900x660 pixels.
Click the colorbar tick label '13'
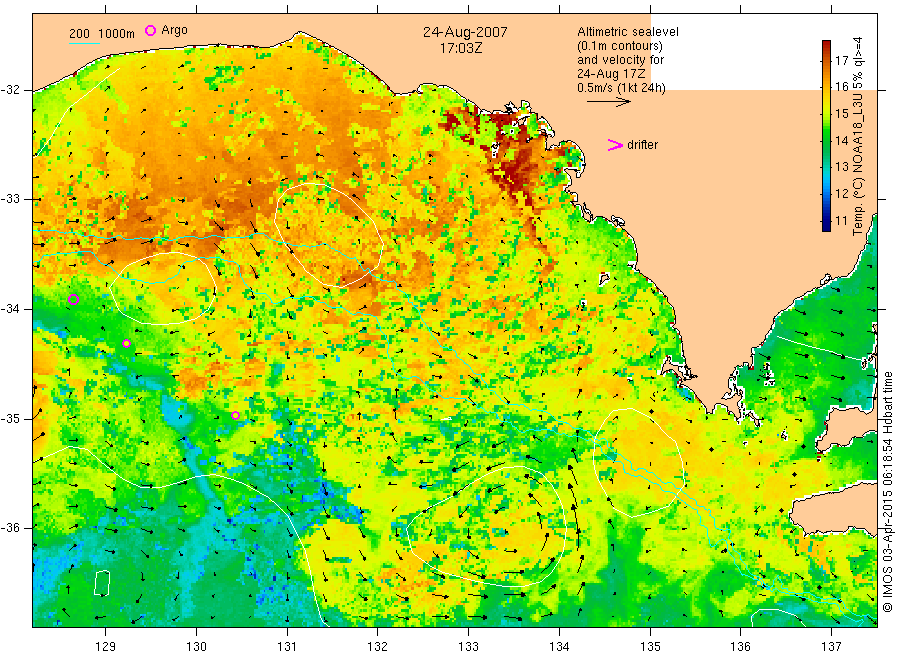tap(841, 167)
